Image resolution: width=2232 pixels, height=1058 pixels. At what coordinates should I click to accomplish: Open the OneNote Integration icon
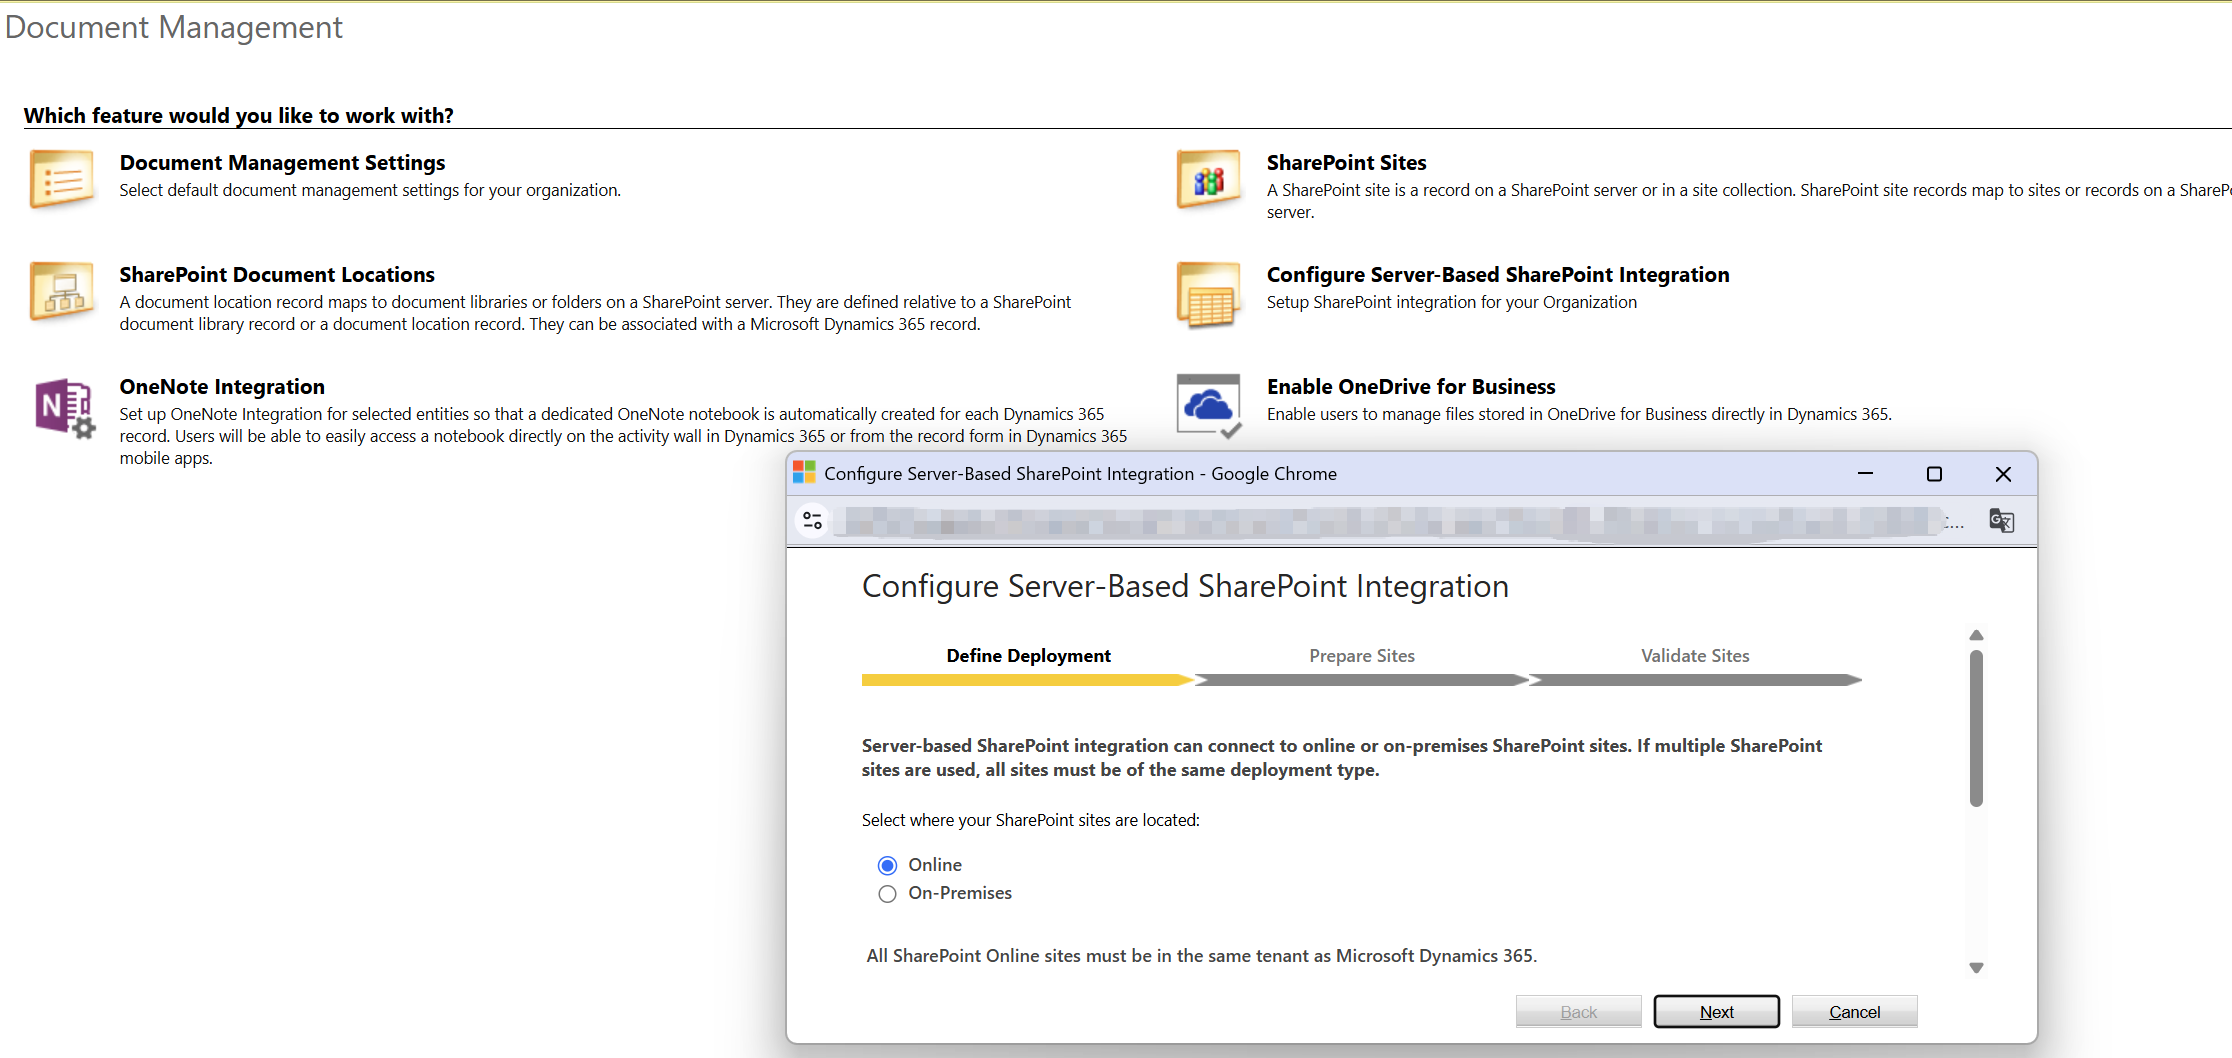(64, 408)
